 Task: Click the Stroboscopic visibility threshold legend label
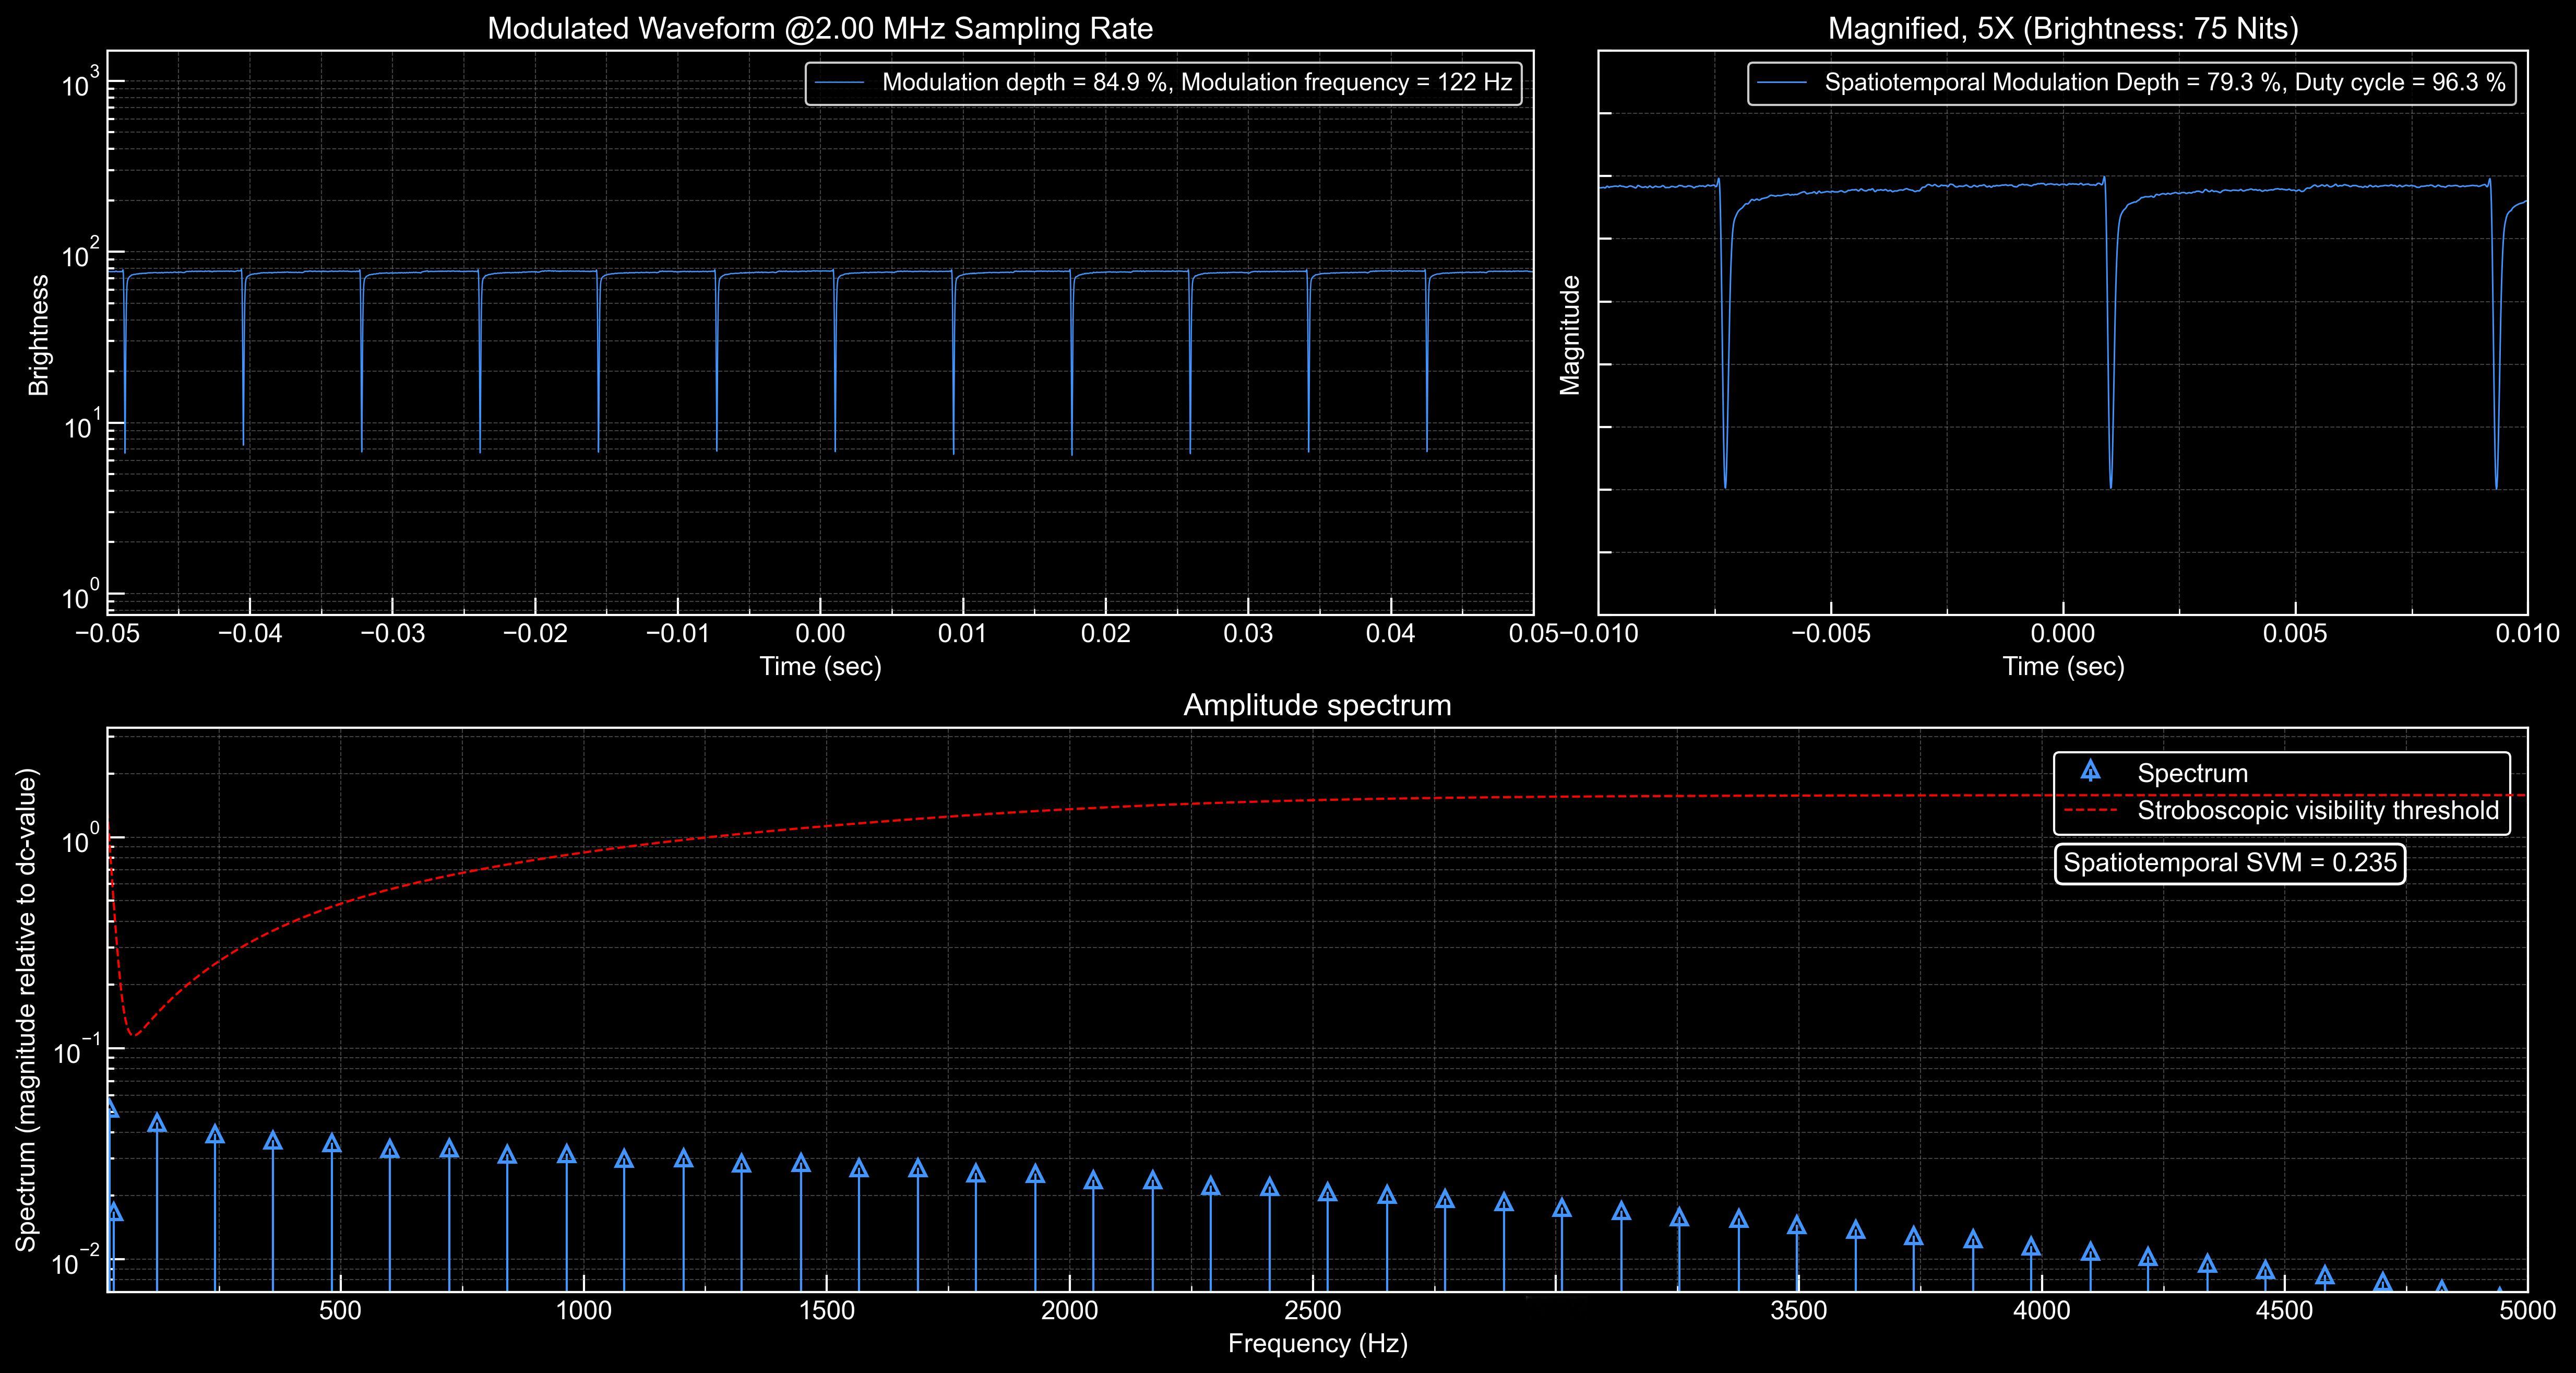coord(2317,810)
